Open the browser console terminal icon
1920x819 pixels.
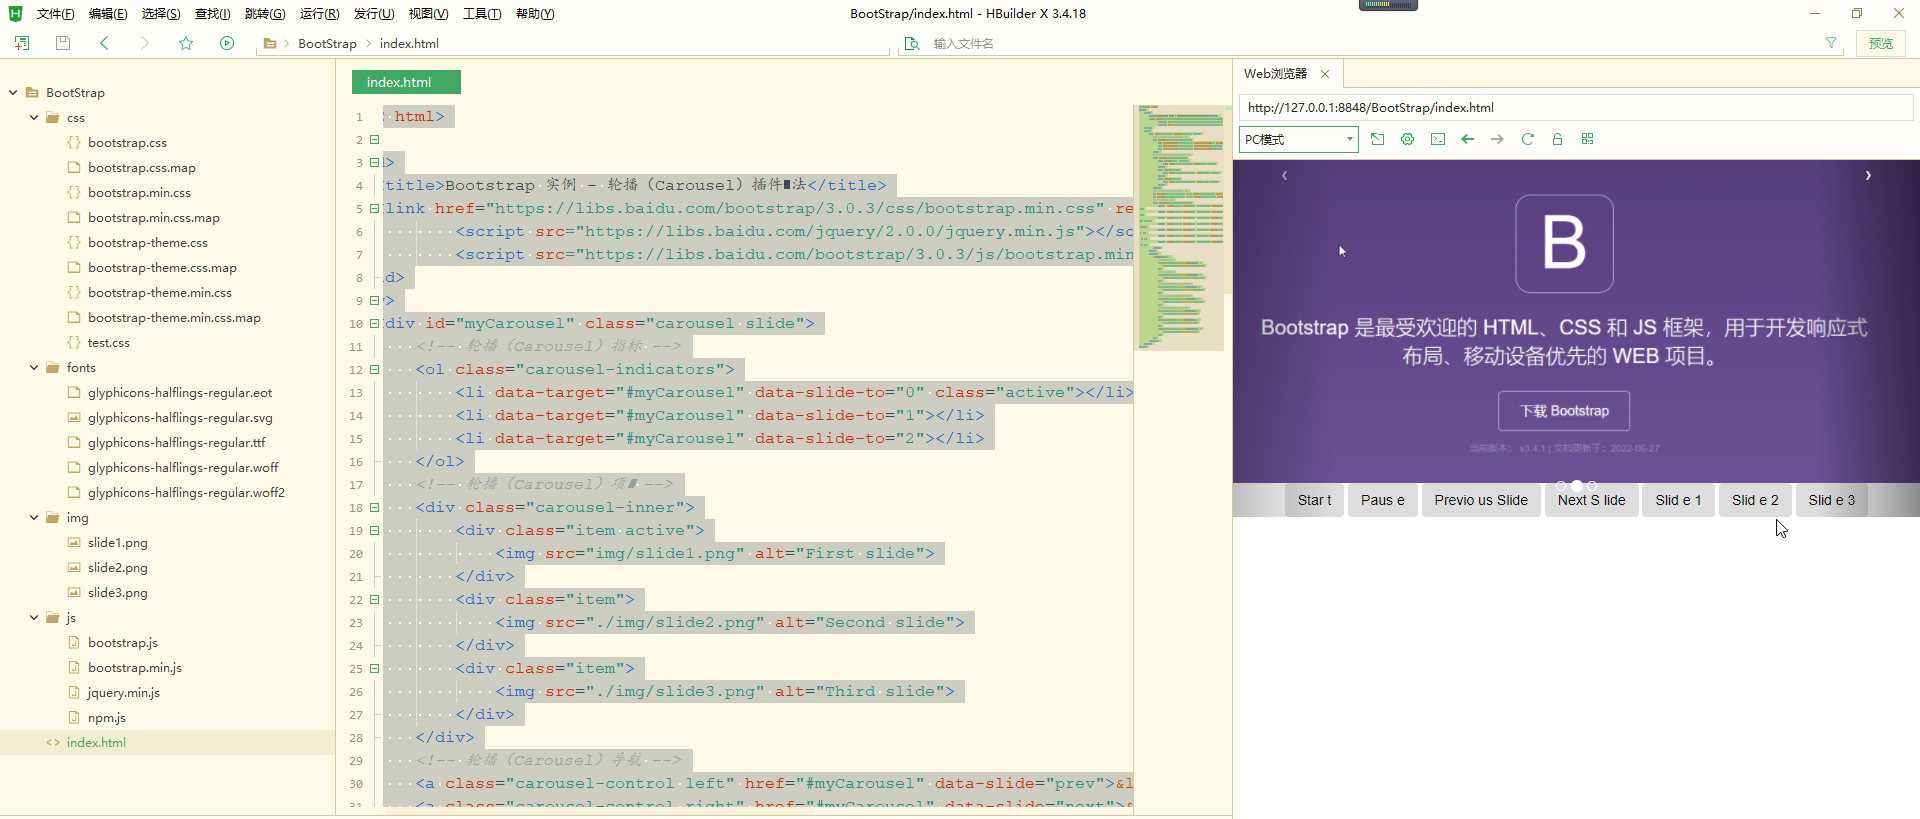pos(1437,139)
